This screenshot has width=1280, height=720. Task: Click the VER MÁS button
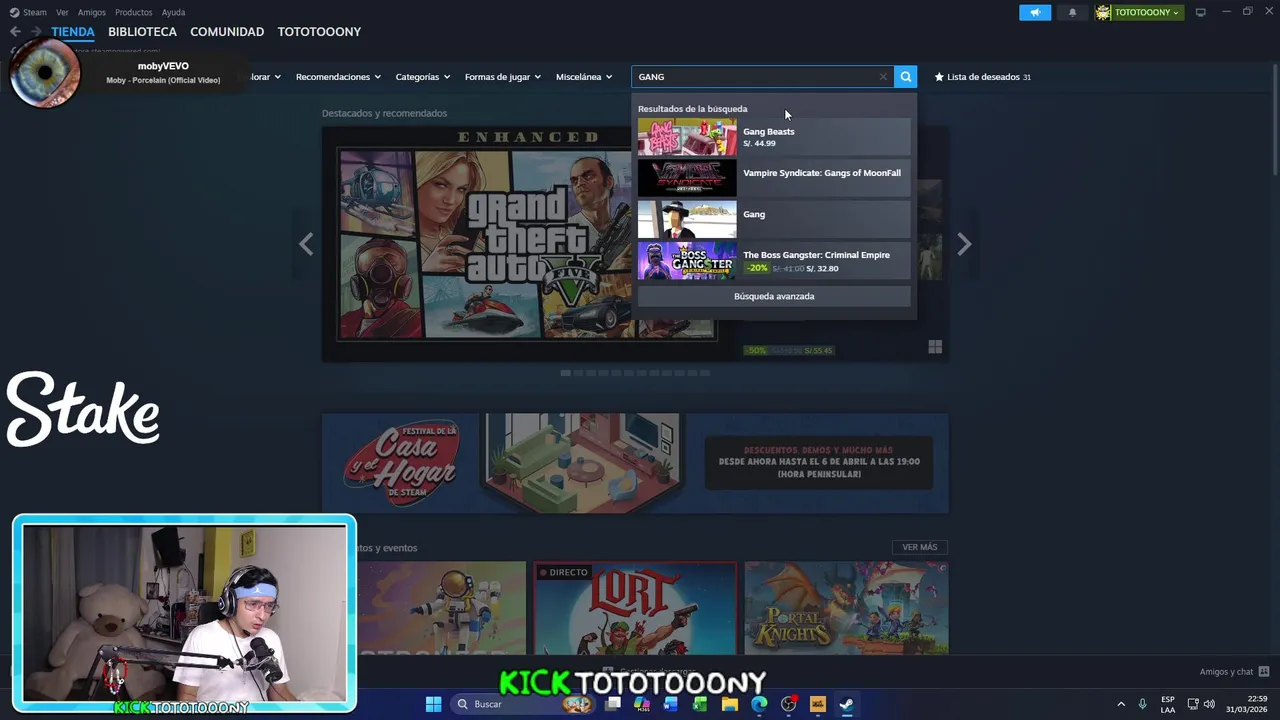click(x=919, y=547)
